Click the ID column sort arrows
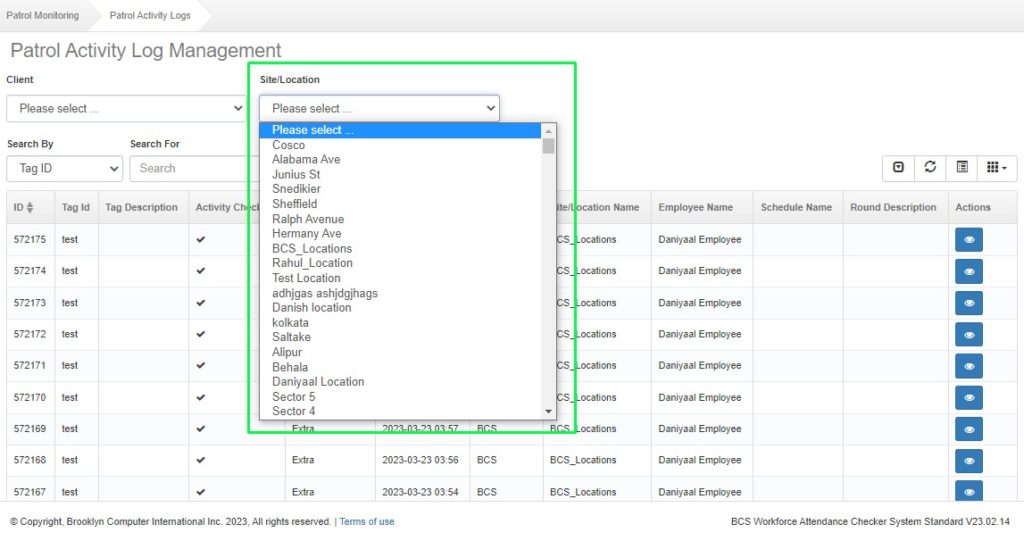Viewport: 1024px width, 541px height. [x=30, y=208]
